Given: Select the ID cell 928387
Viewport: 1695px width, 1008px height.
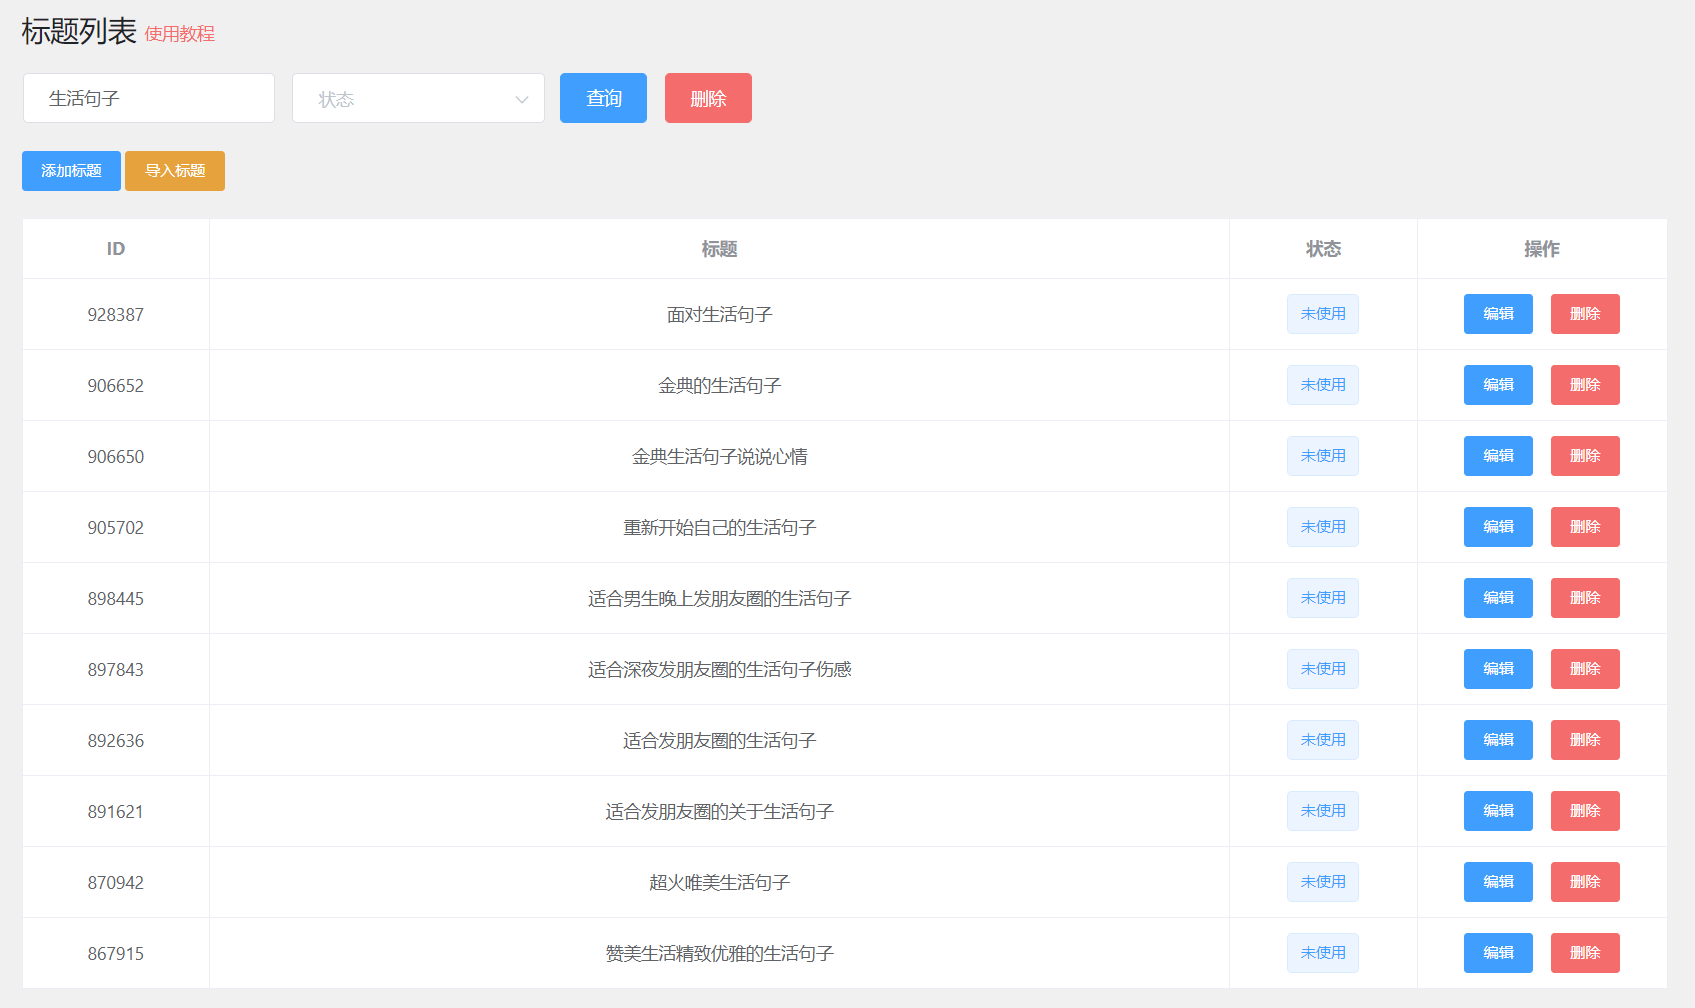Looking at the screenshot, I should pyautogui.click(x=116, y=315).
